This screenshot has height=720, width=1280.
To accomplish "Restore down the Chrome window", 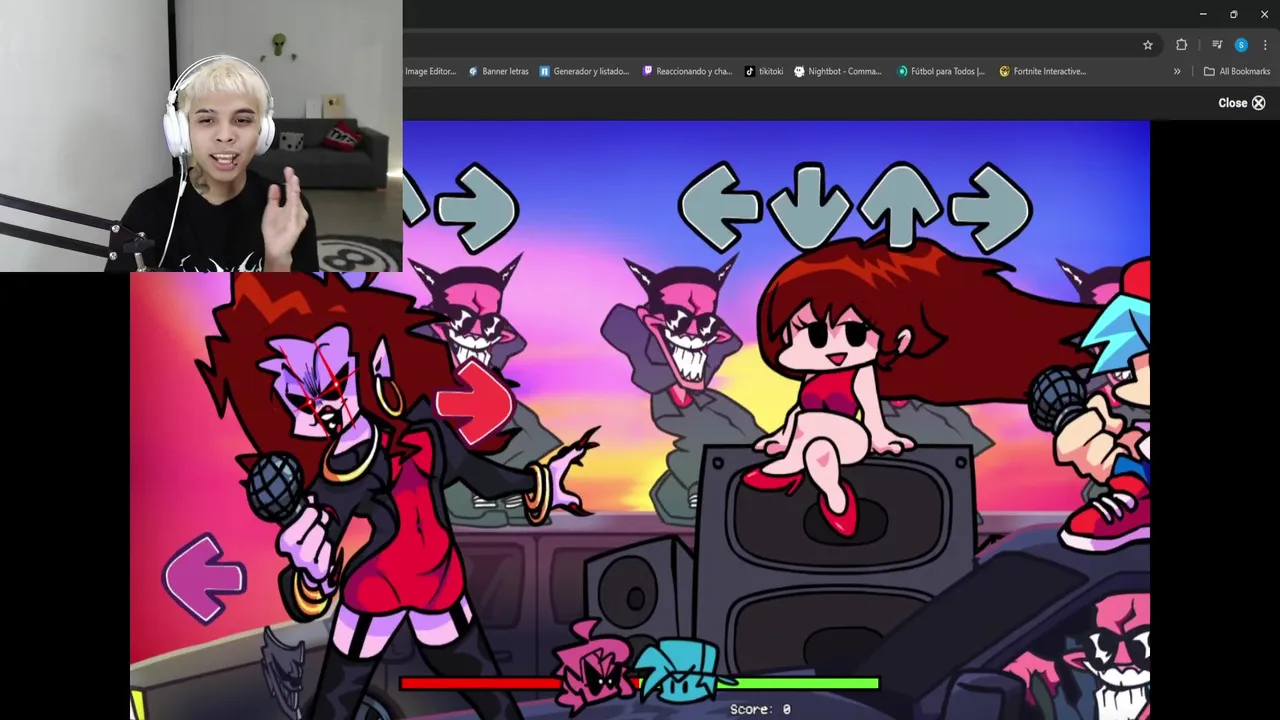I will [x=1233, y=14].
